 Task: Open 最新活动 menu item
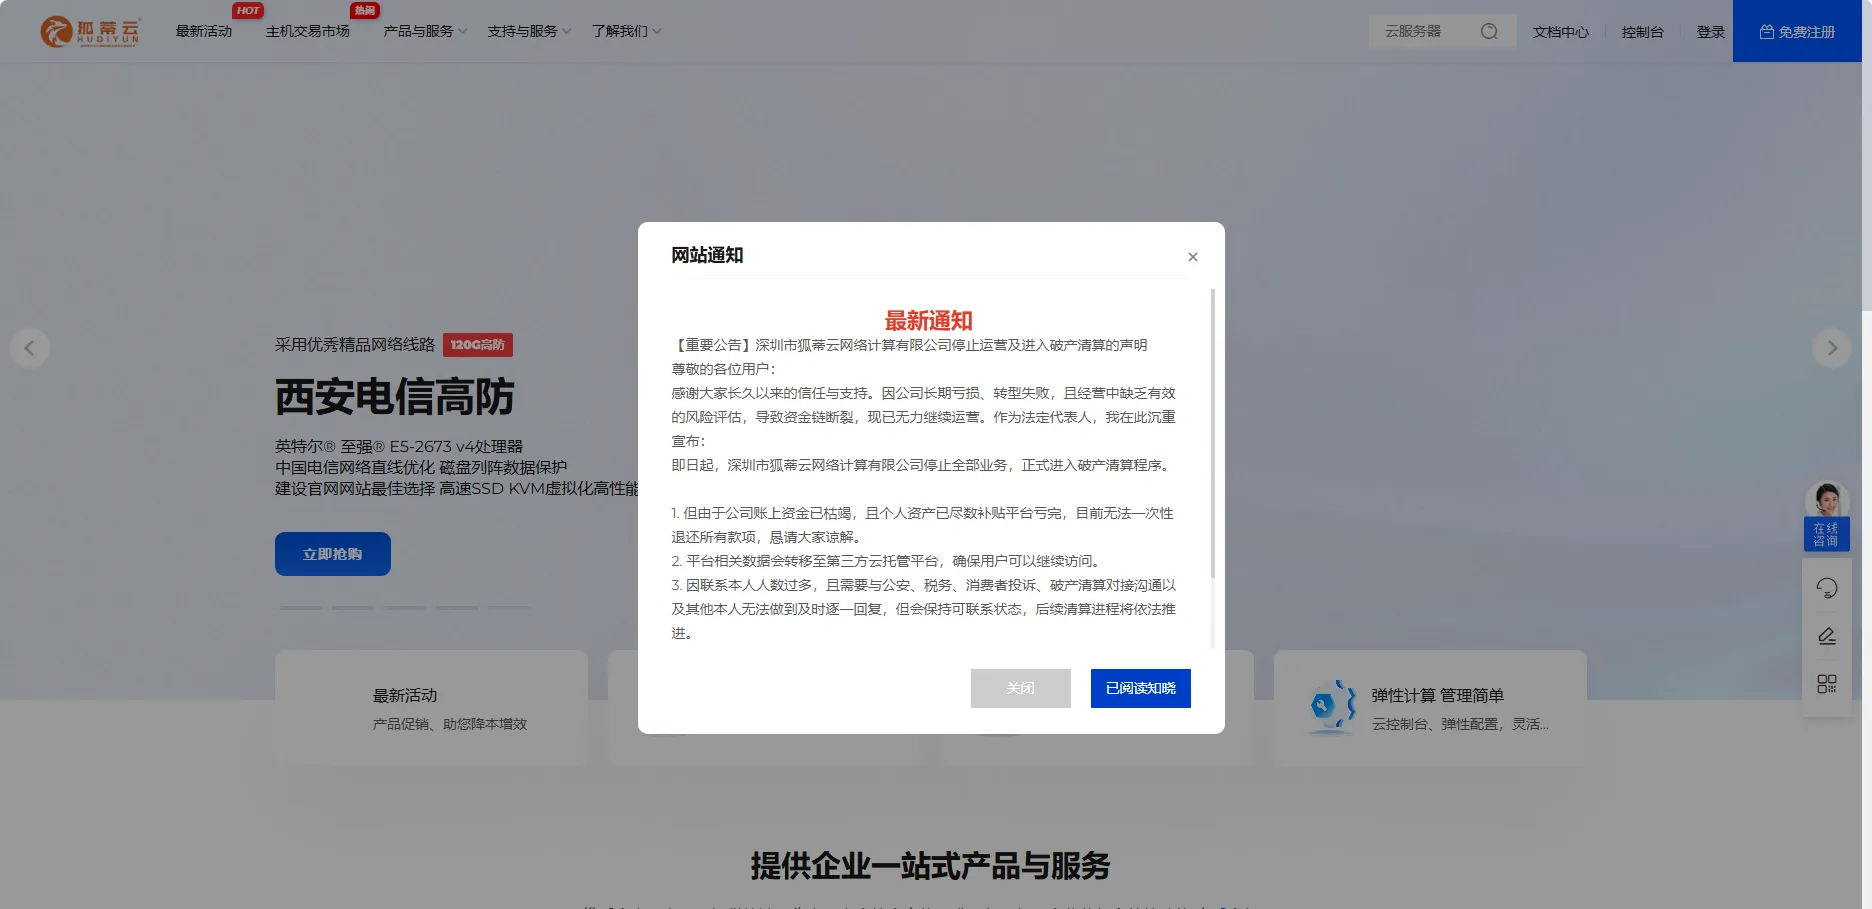[x=204, y=32]
